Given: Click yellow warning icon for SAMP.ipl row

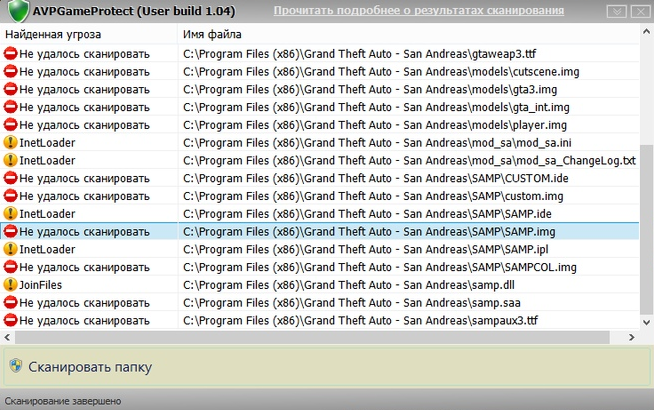Looking at the screenshot, I should click(x=11, y=250).
